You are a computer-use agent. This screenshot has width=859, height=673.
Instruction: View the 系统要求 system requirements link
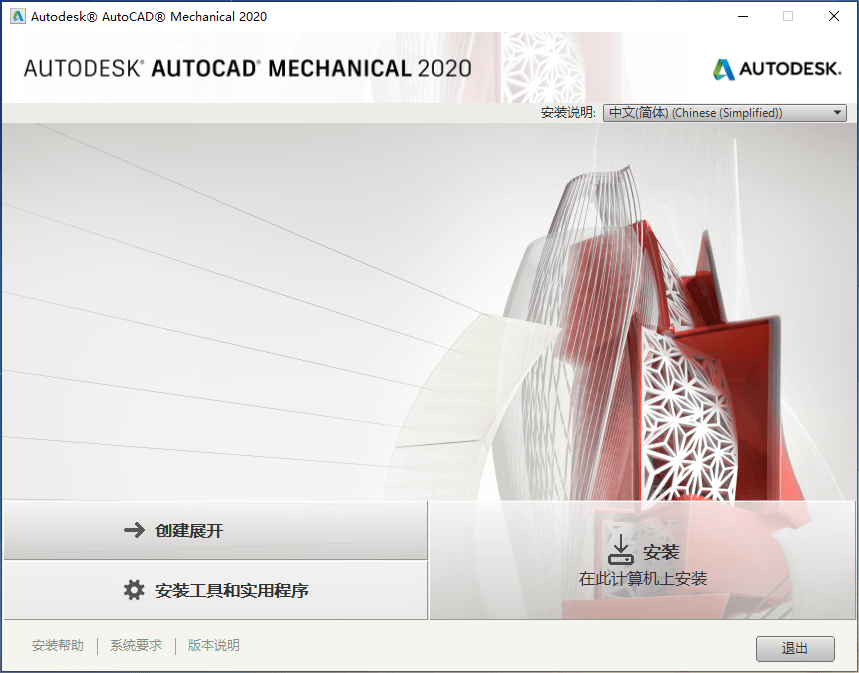click(x=135, y=645)
